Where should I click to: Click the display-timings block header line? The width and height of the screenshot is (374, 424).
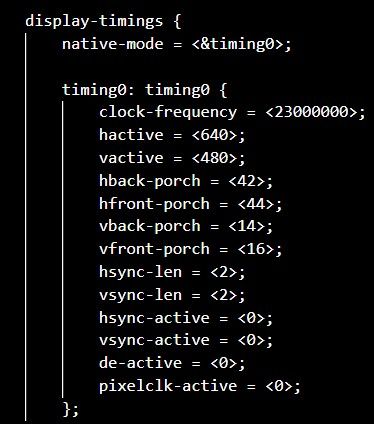[103, 21]
